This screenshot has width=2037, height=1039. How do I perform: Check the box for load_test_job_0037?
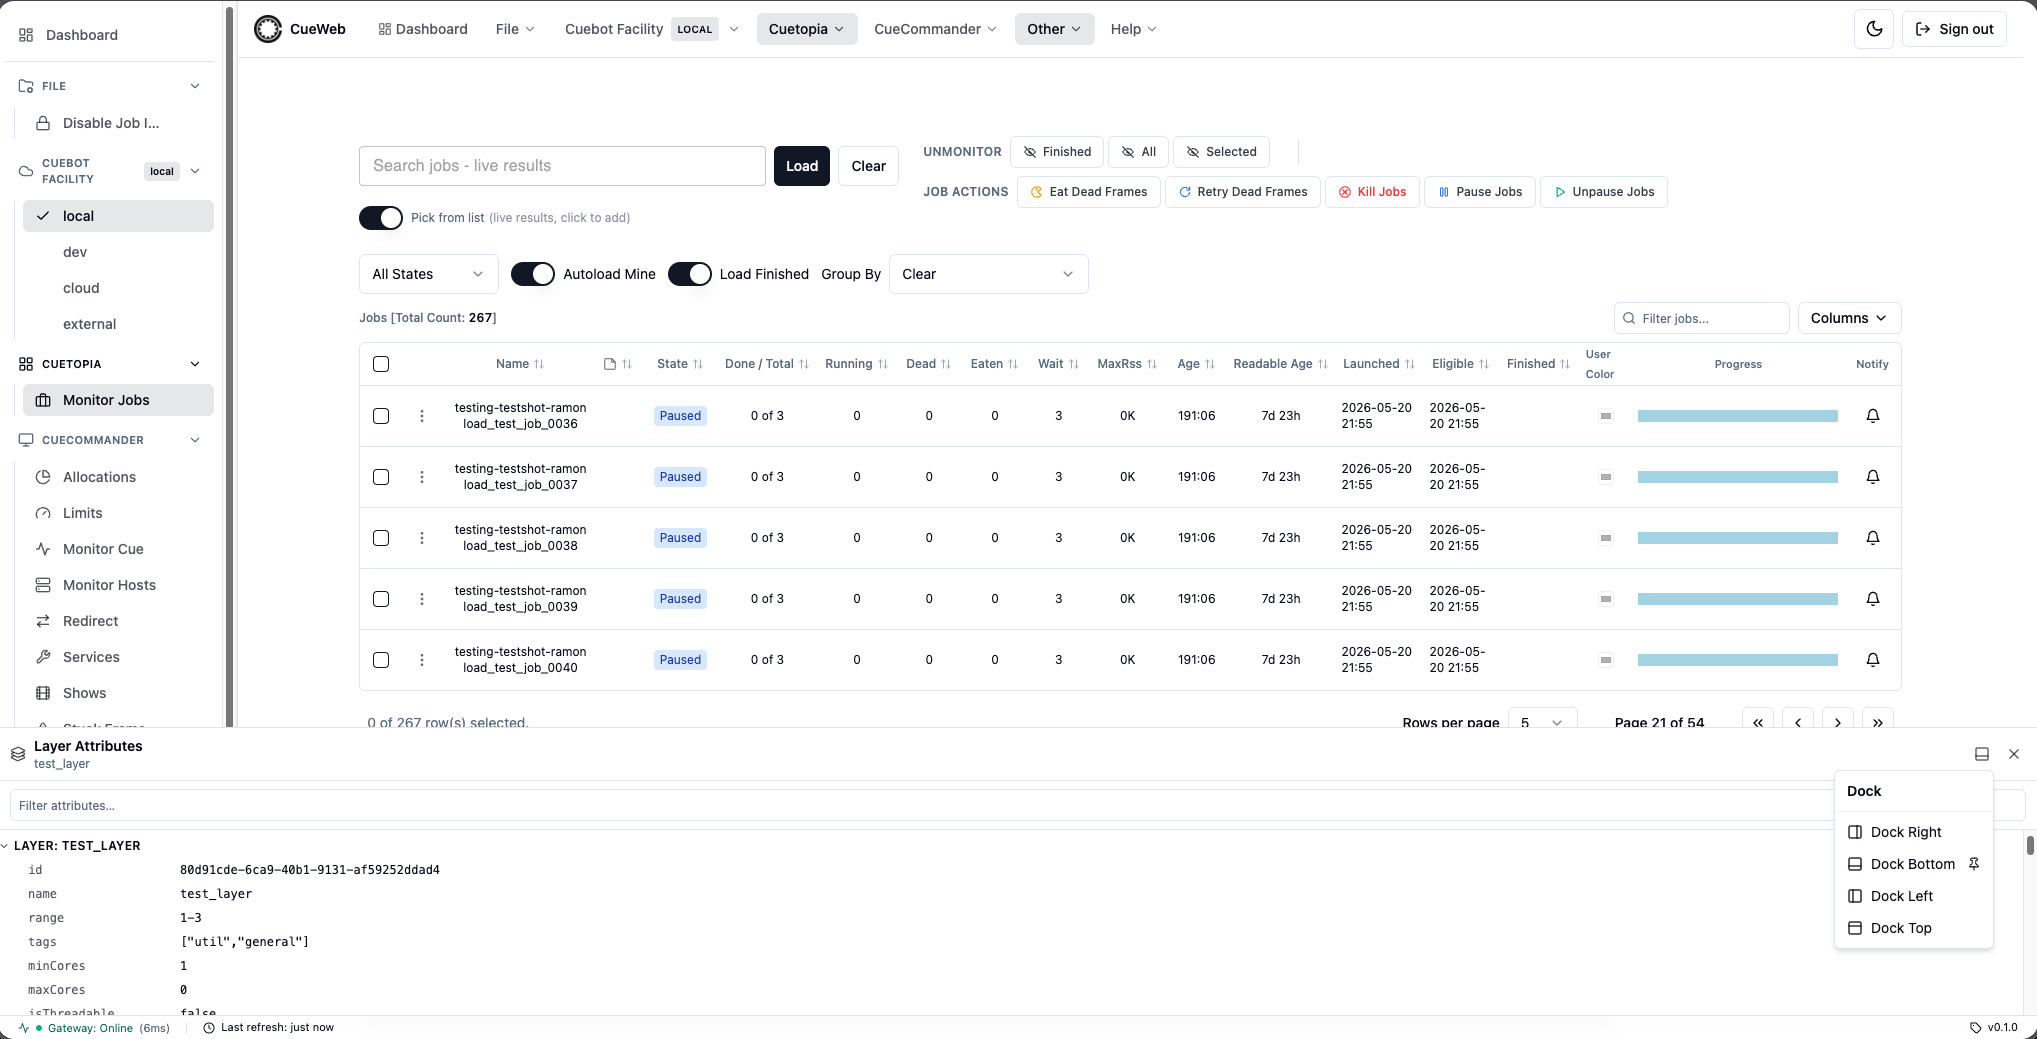(381, 477)
